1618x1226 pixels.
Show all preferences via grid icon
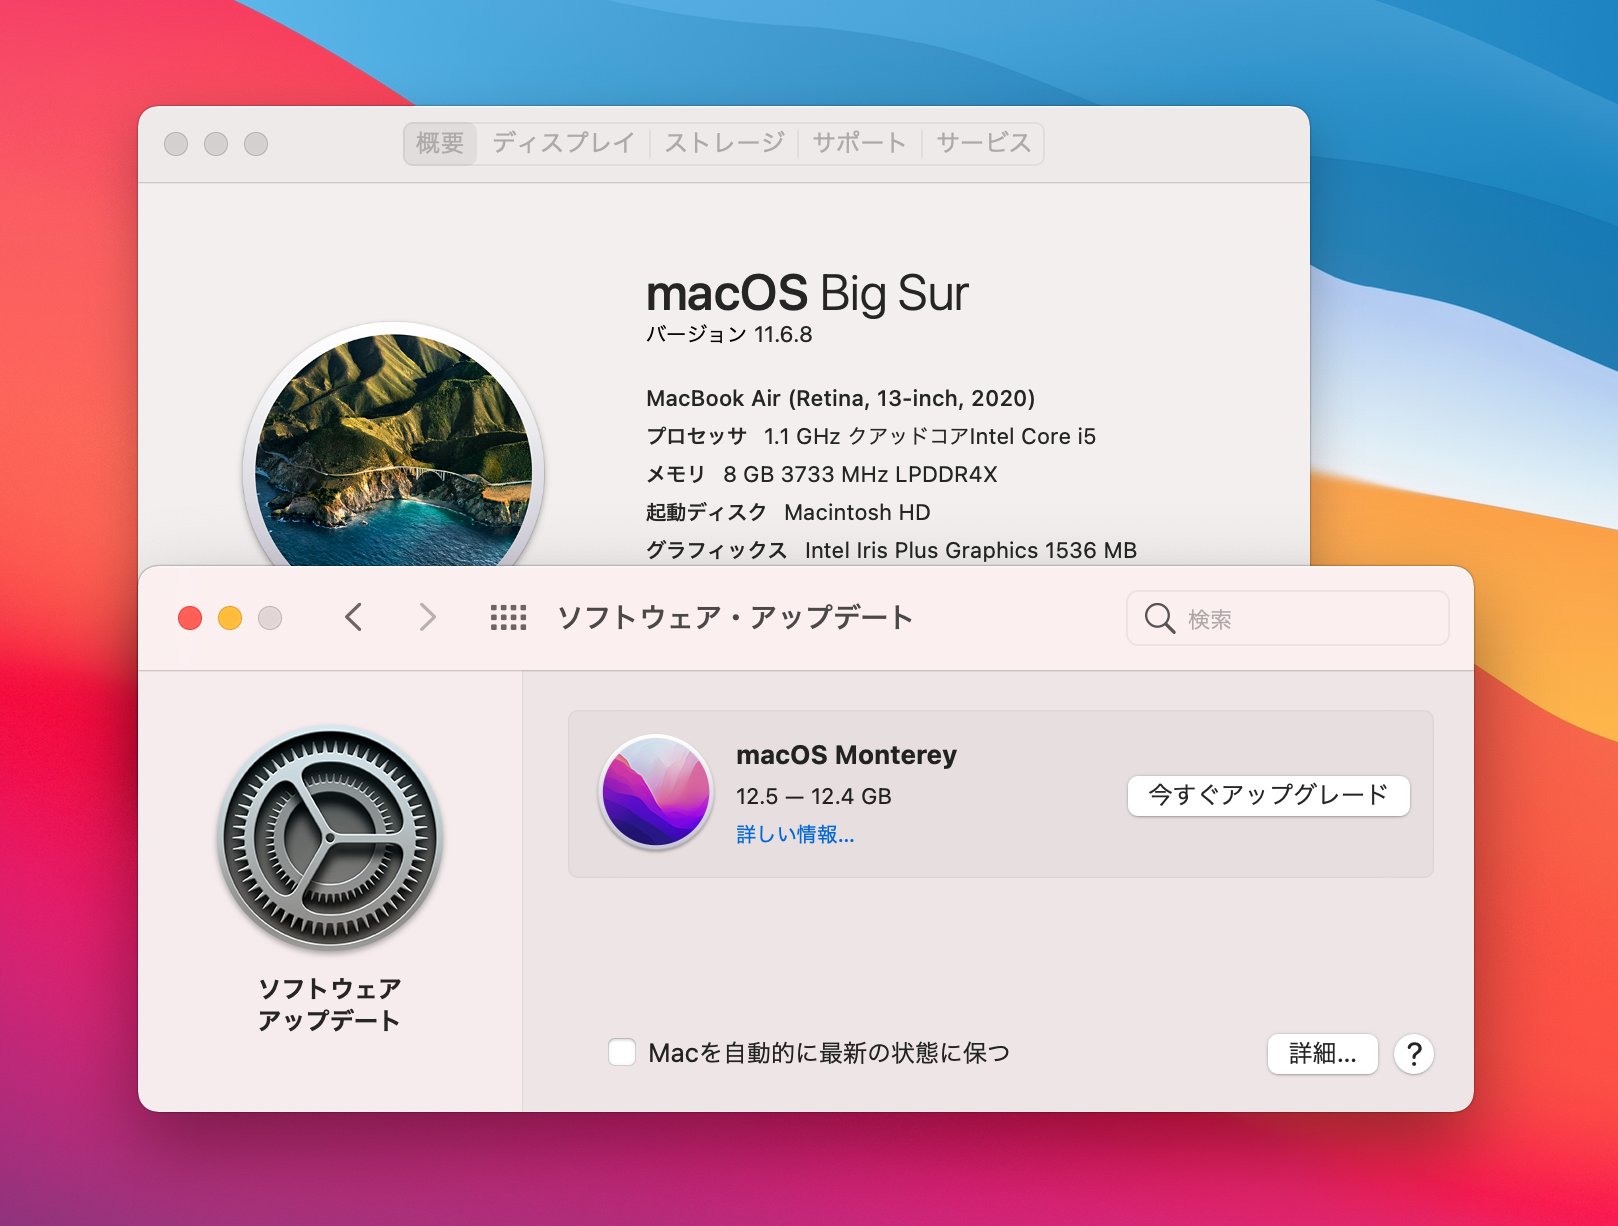click(508, 617)
